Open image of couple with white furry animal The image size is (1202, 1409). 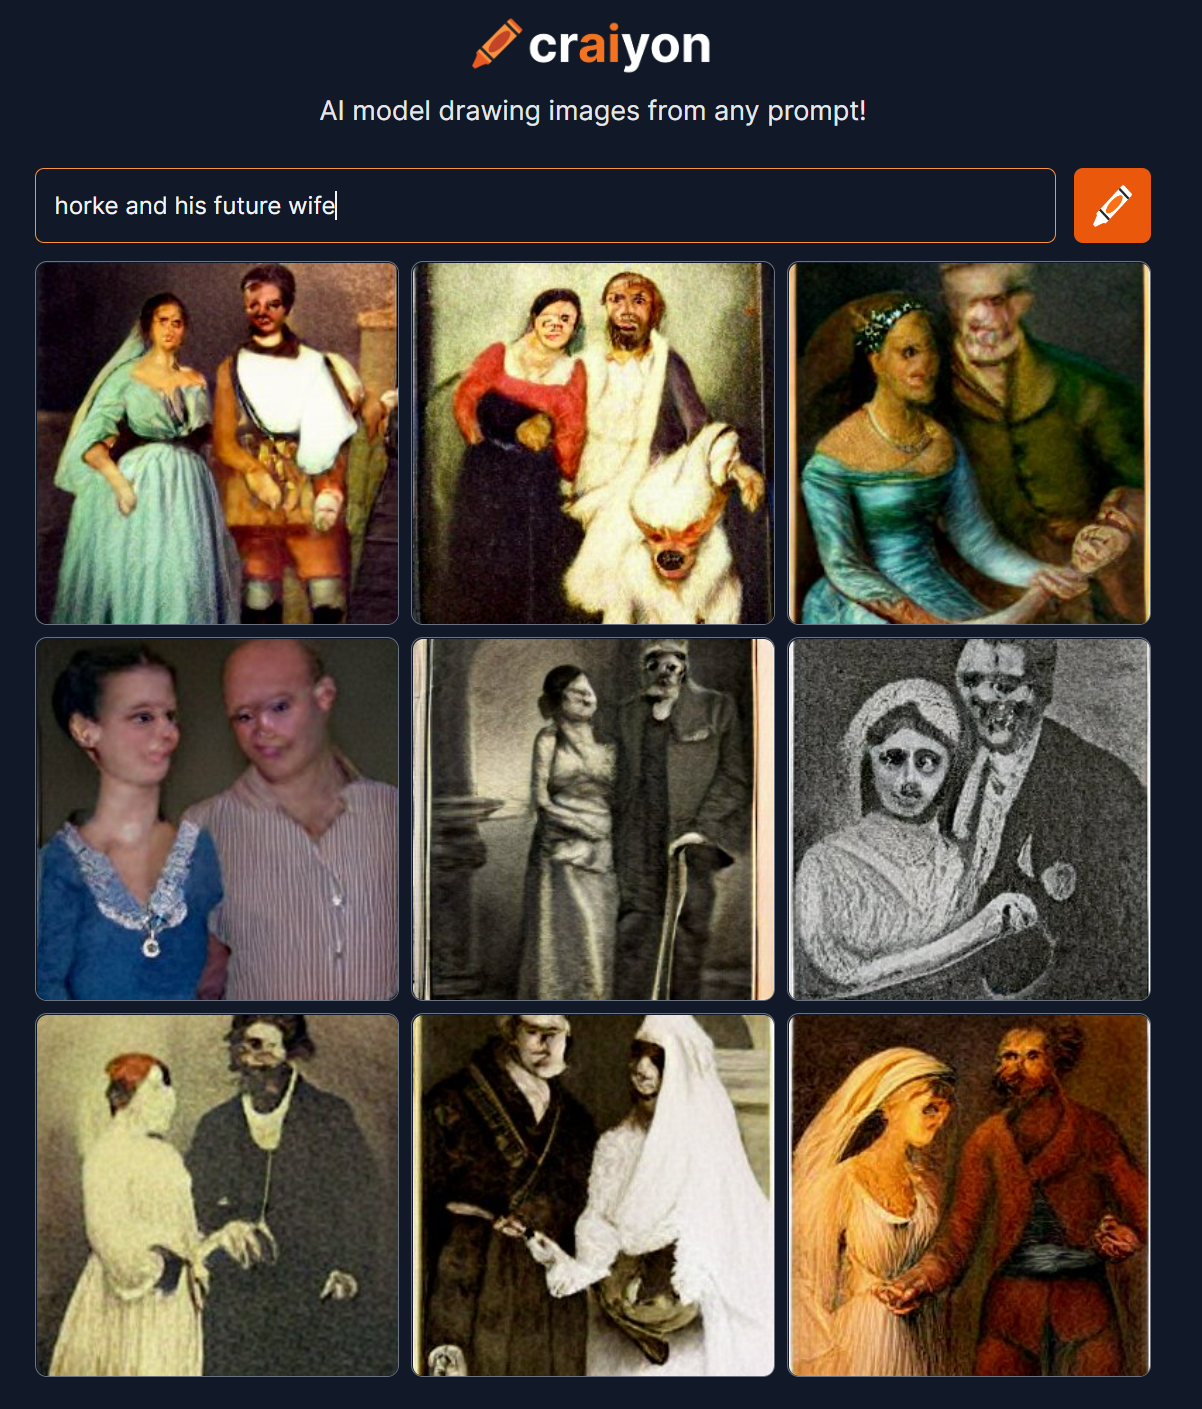(x=593, y=443)
